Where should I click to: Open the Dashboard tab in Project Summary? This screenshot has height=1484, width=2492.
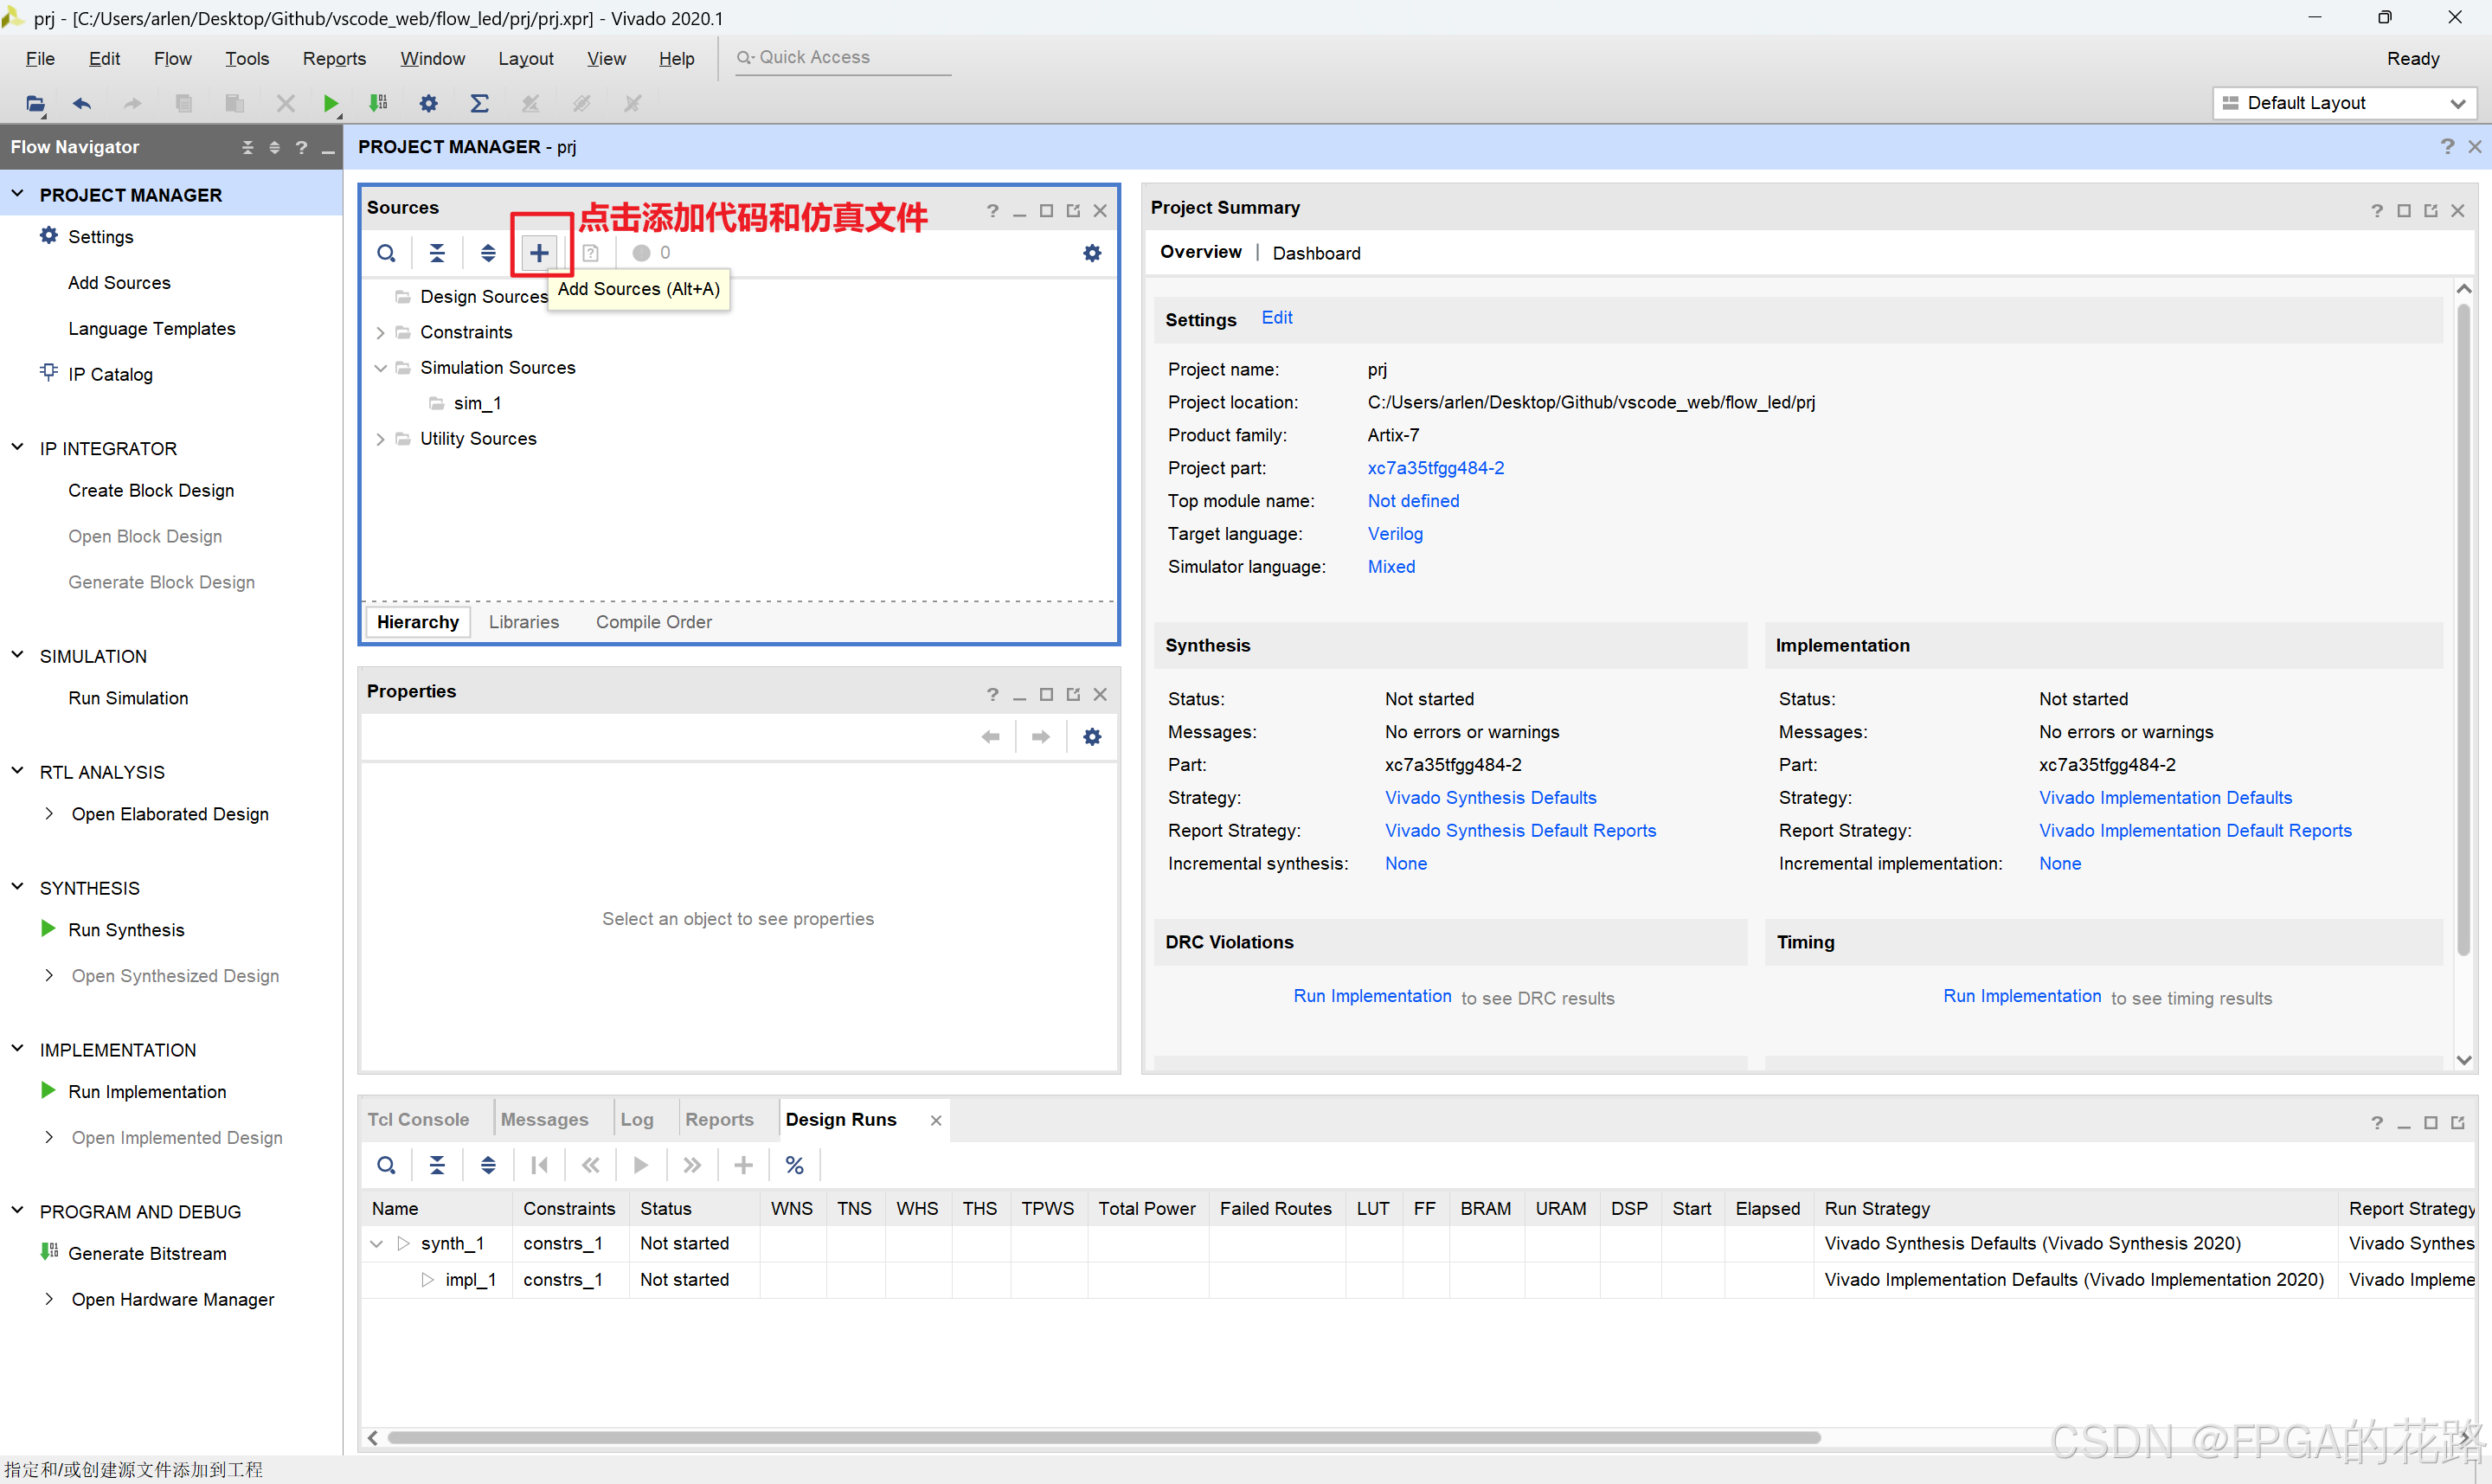tap(1316, 253)
